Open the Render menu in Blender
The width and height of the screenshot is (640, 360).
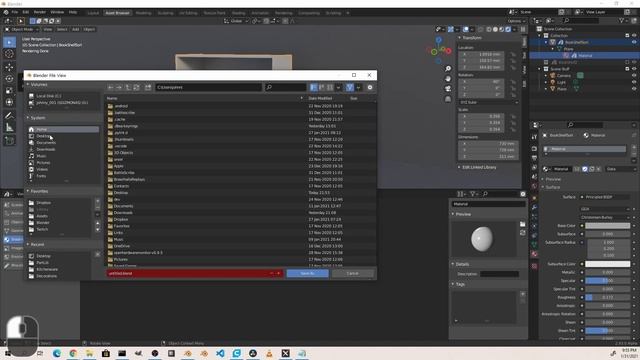tap(40, 12)
